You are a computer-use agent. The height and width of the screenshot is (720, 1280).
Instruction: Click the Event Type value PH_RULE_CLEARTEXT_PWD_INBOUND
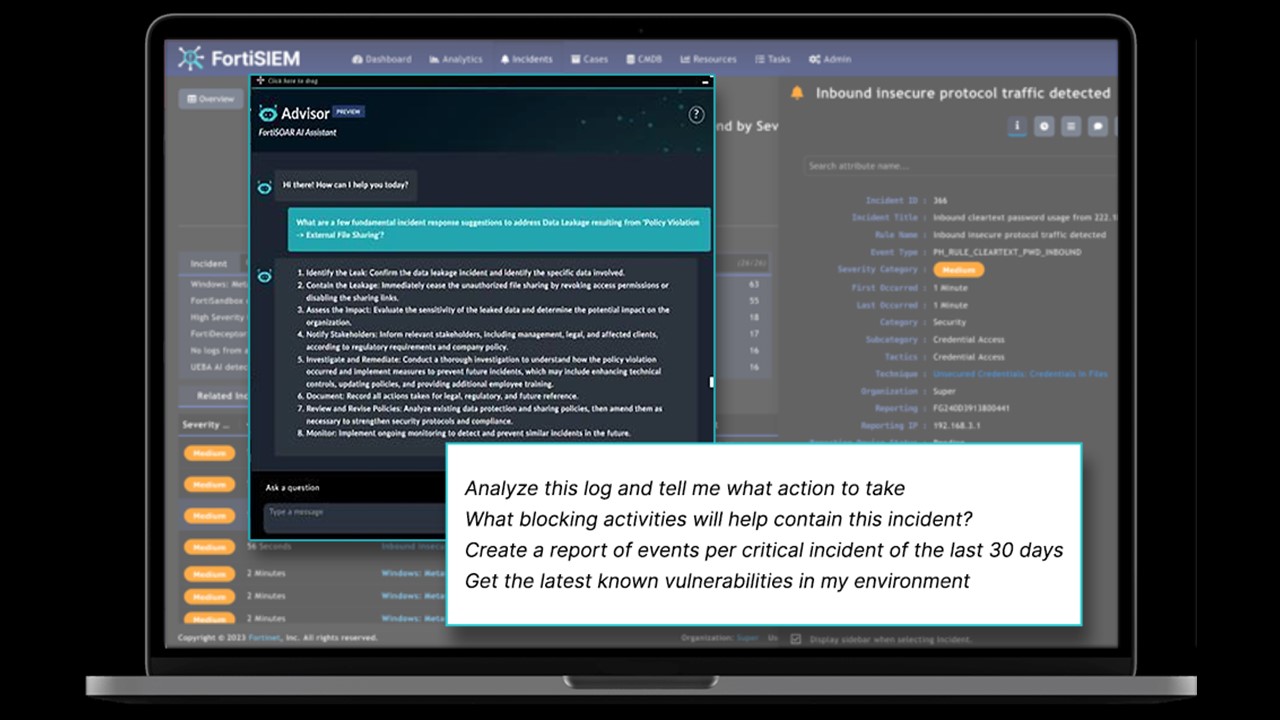click(x=1007, y=253)
